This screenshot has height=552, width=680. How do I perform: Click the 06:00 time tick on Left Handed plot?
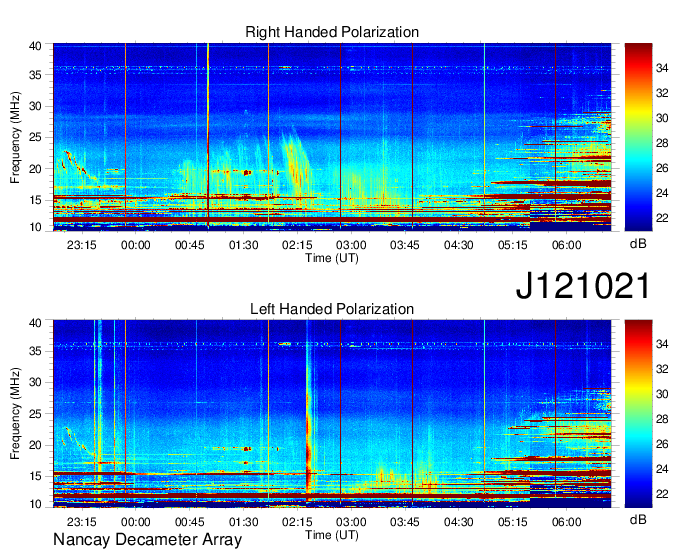point(566,522)
